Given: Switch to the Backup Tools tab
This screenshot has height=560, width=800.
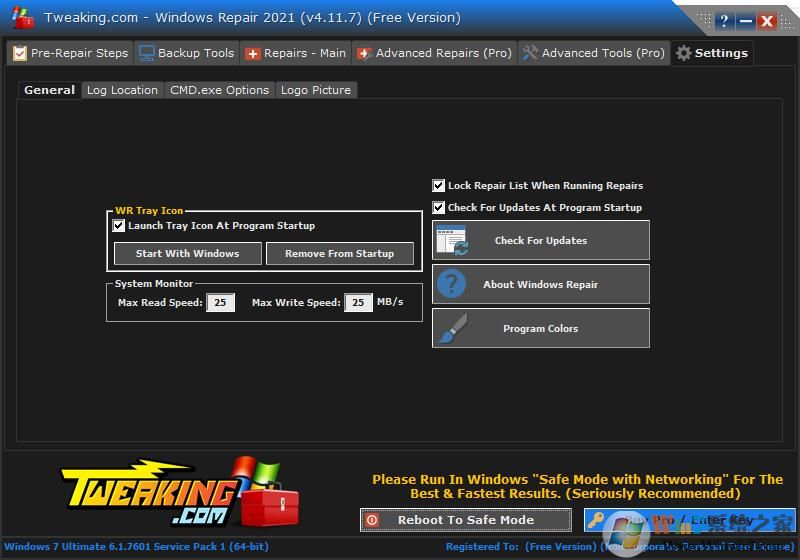Looking at the screenshot, I should [187, 53].
